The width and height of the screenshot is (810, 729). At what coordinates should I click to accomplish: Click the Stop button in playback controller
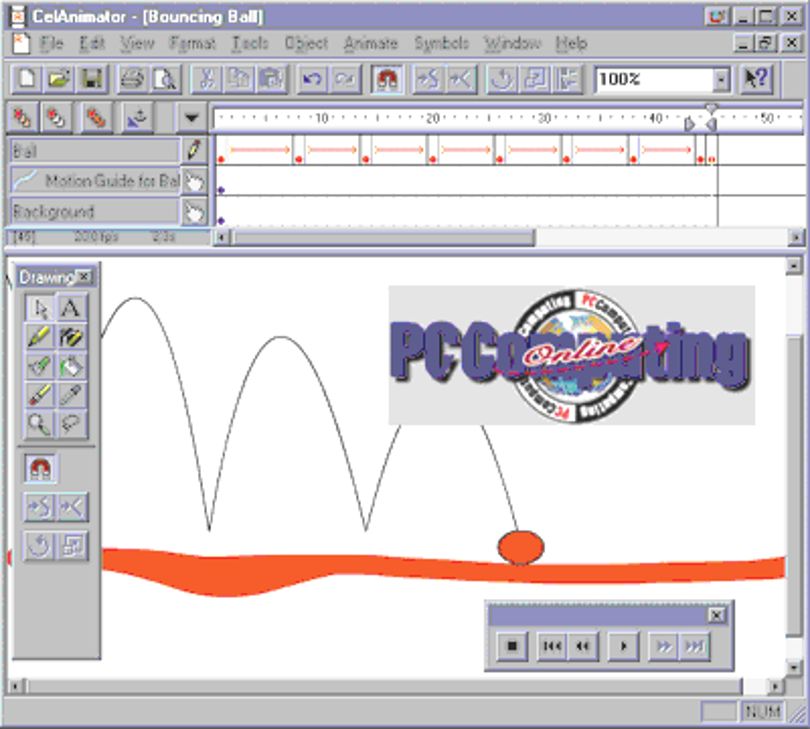512,646
